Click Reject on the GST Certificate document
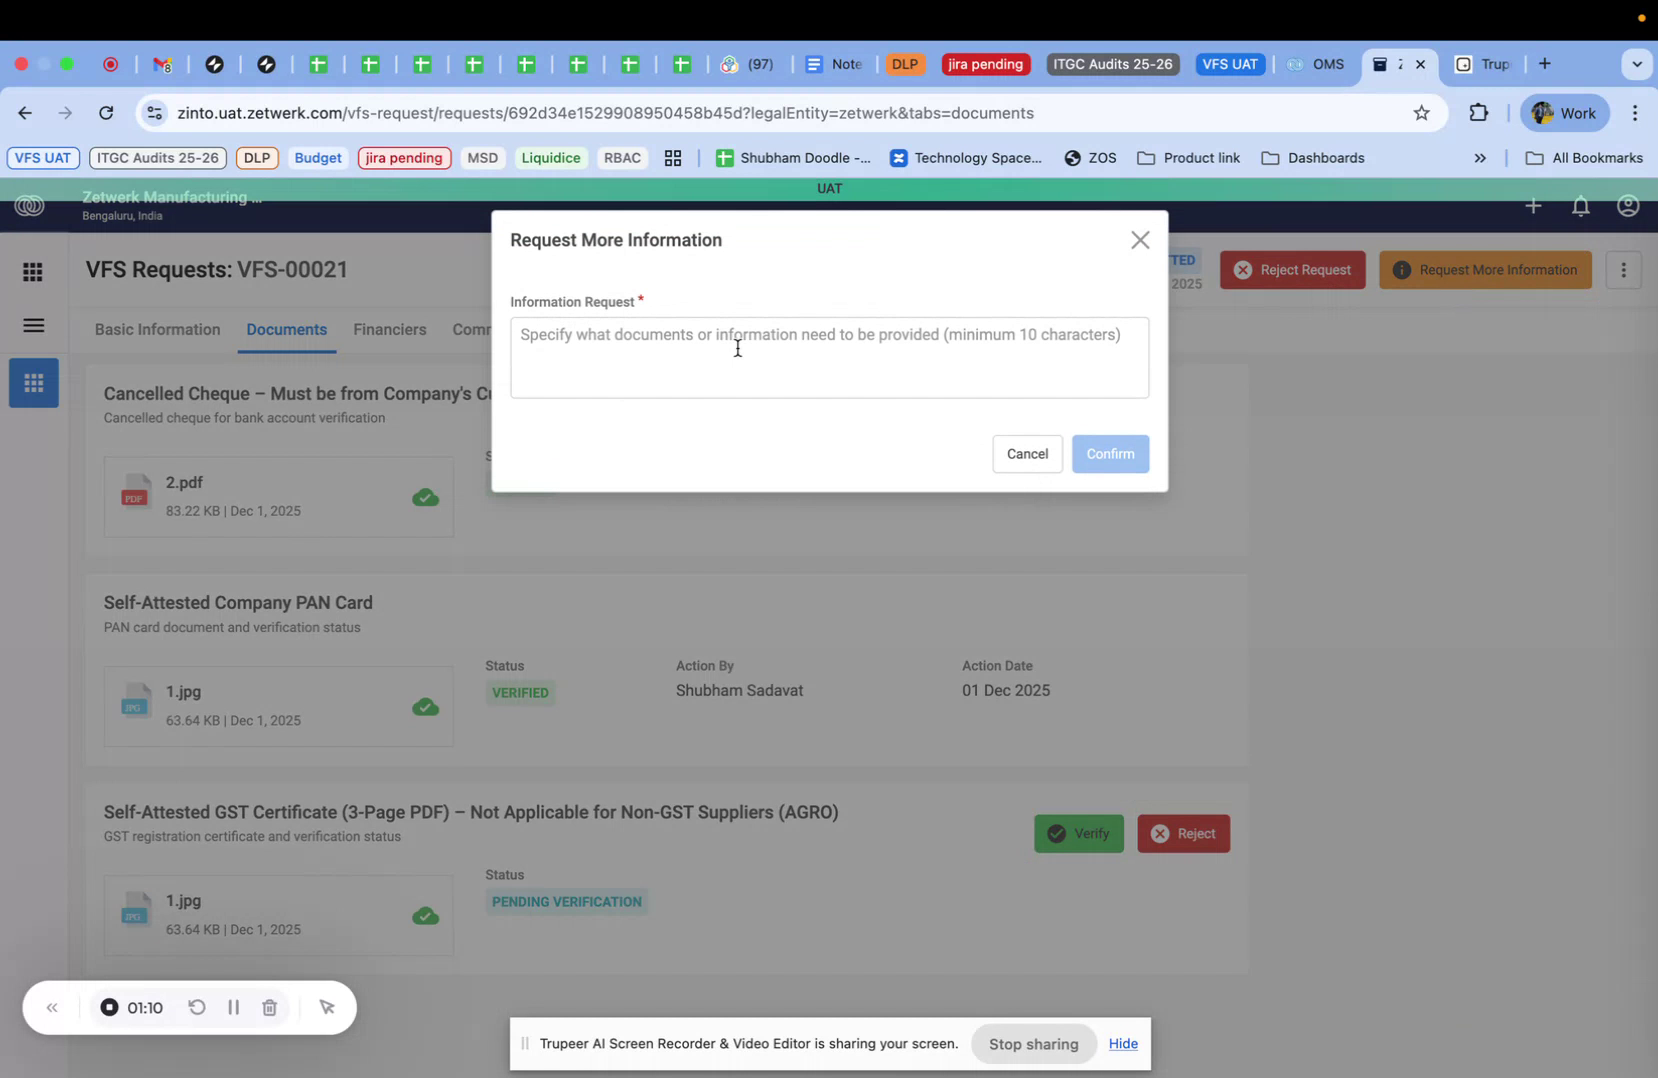This screenshot has width=1658, height=1078. coord(1184,833)
